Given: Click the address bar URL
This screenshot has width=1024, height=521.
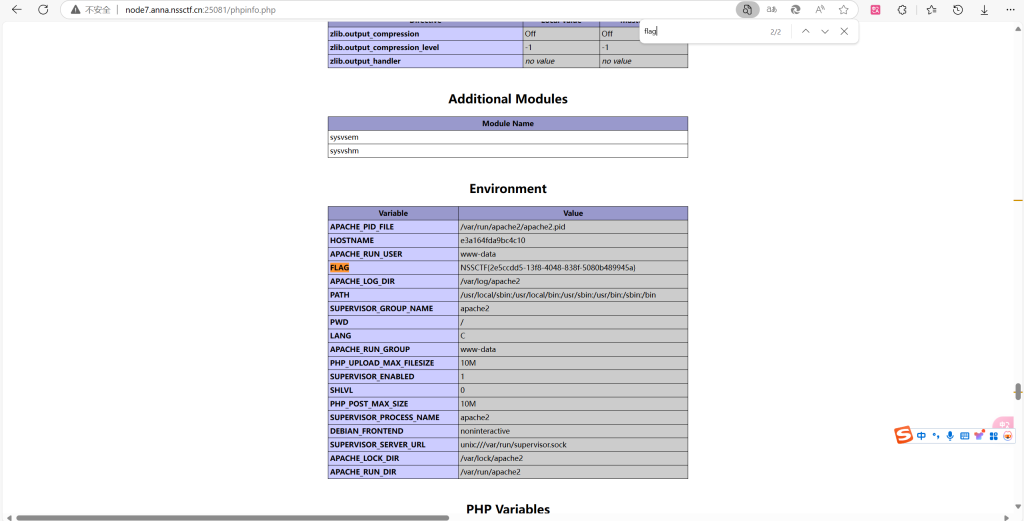Looking at the screenshot, I should (200, 9).
